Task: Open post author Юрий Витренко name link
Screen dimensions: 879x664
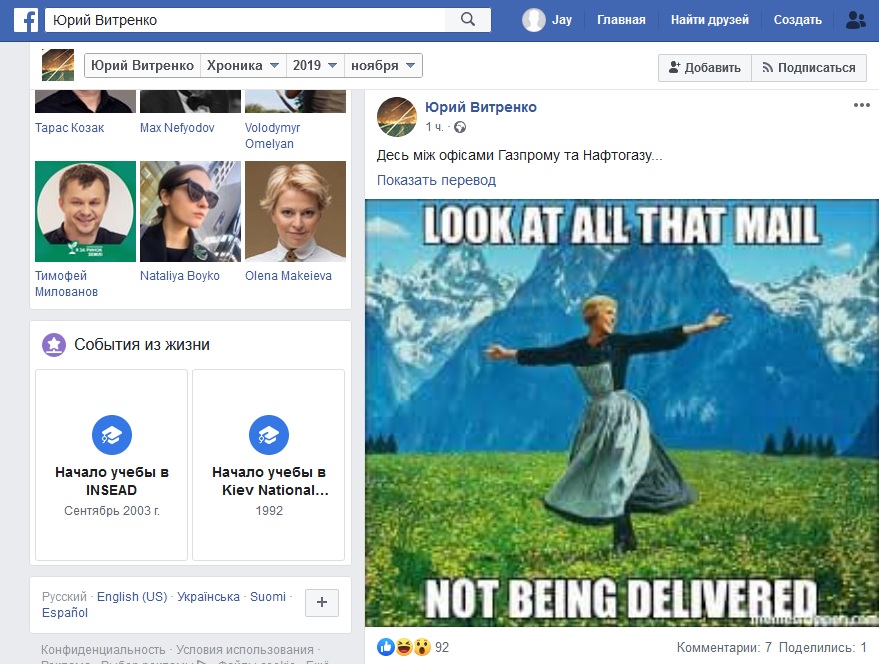Action: [480, 107]
